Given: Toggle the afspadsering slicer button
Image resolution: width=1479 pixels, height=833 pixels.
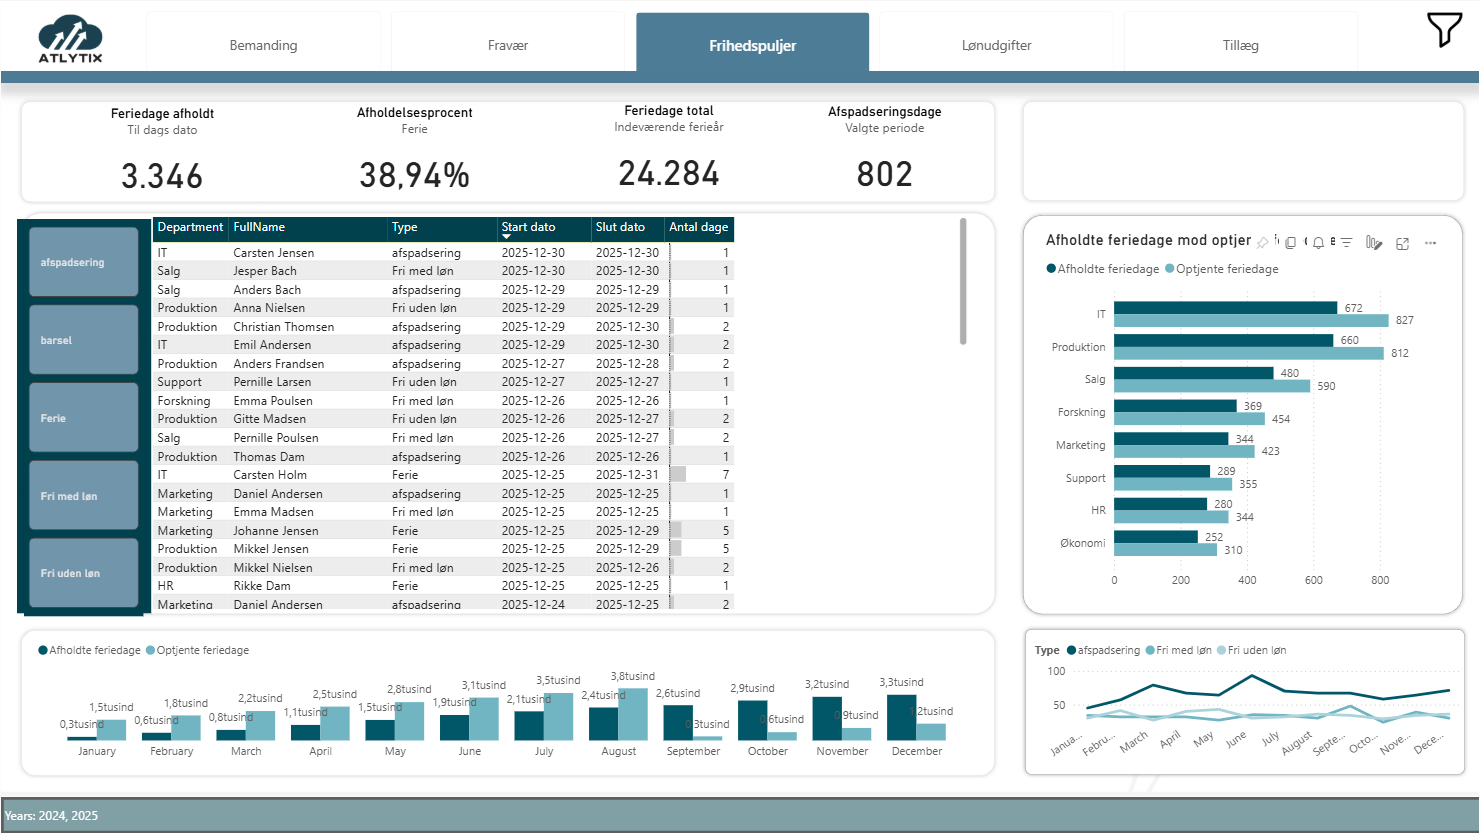Looking at the screenshot, I should pyautogui.click(x=84, y=262).
